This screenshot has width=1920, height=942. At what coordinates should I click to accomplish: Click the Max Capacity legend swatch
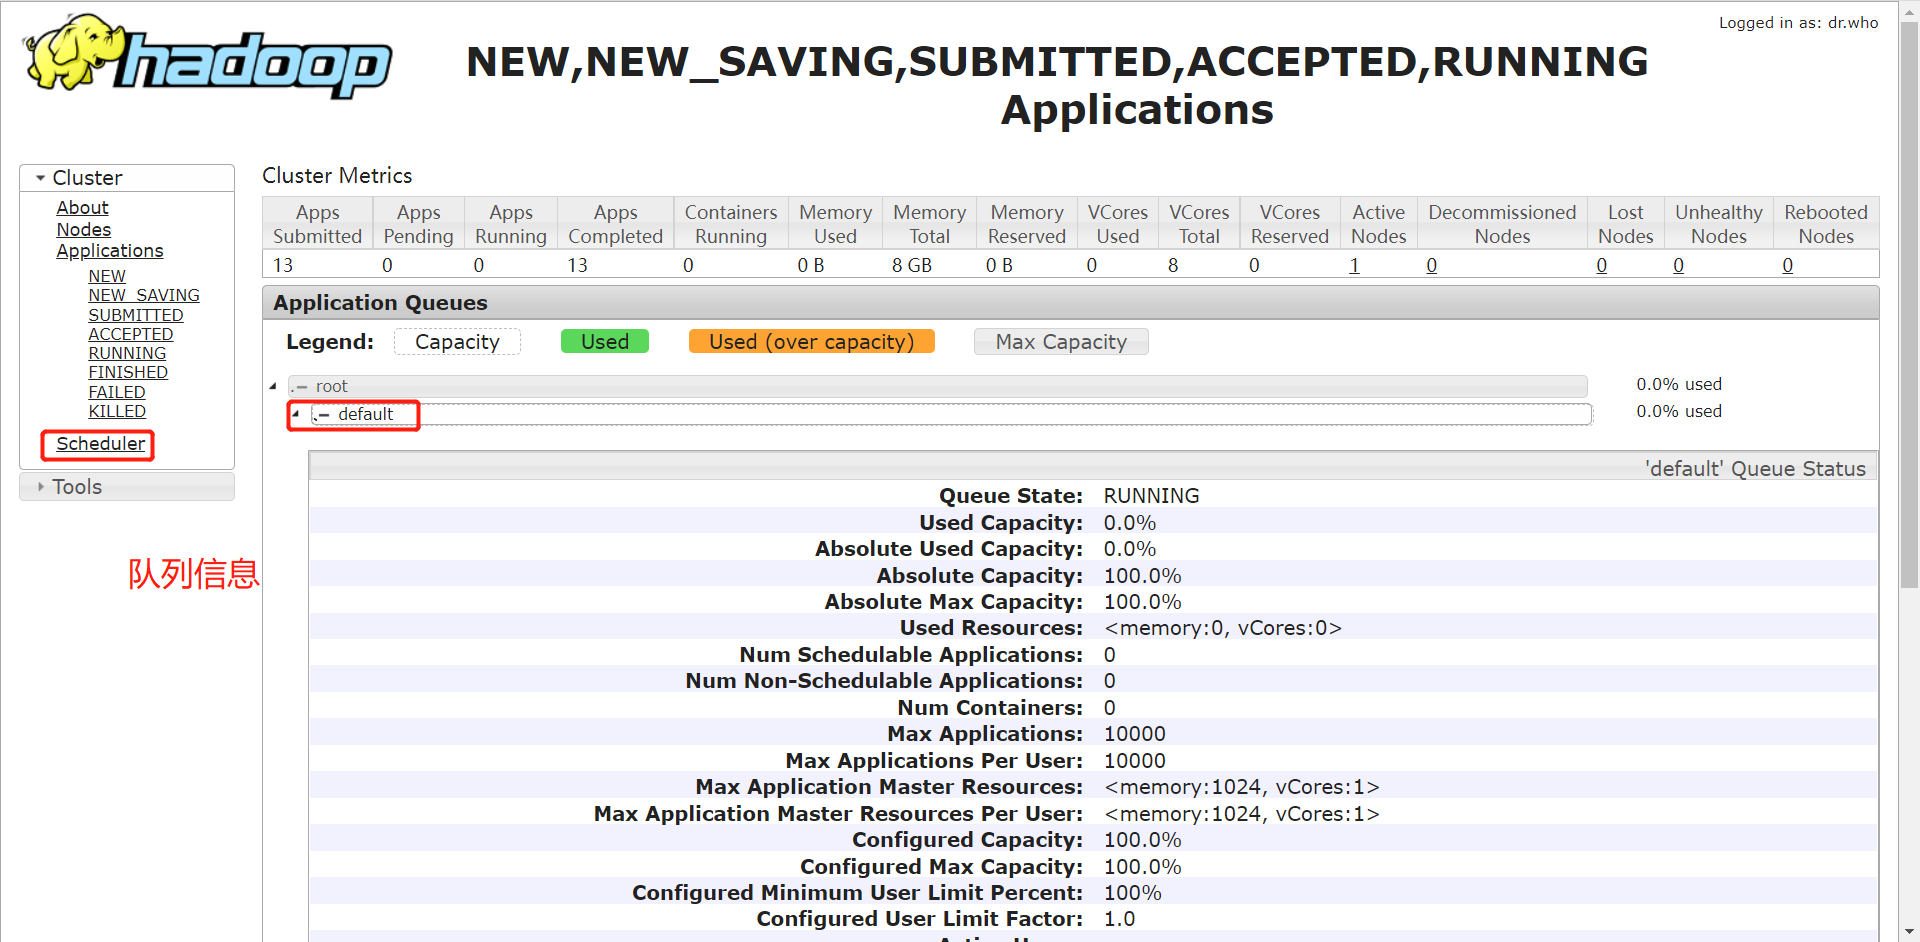click(1061, 342)
